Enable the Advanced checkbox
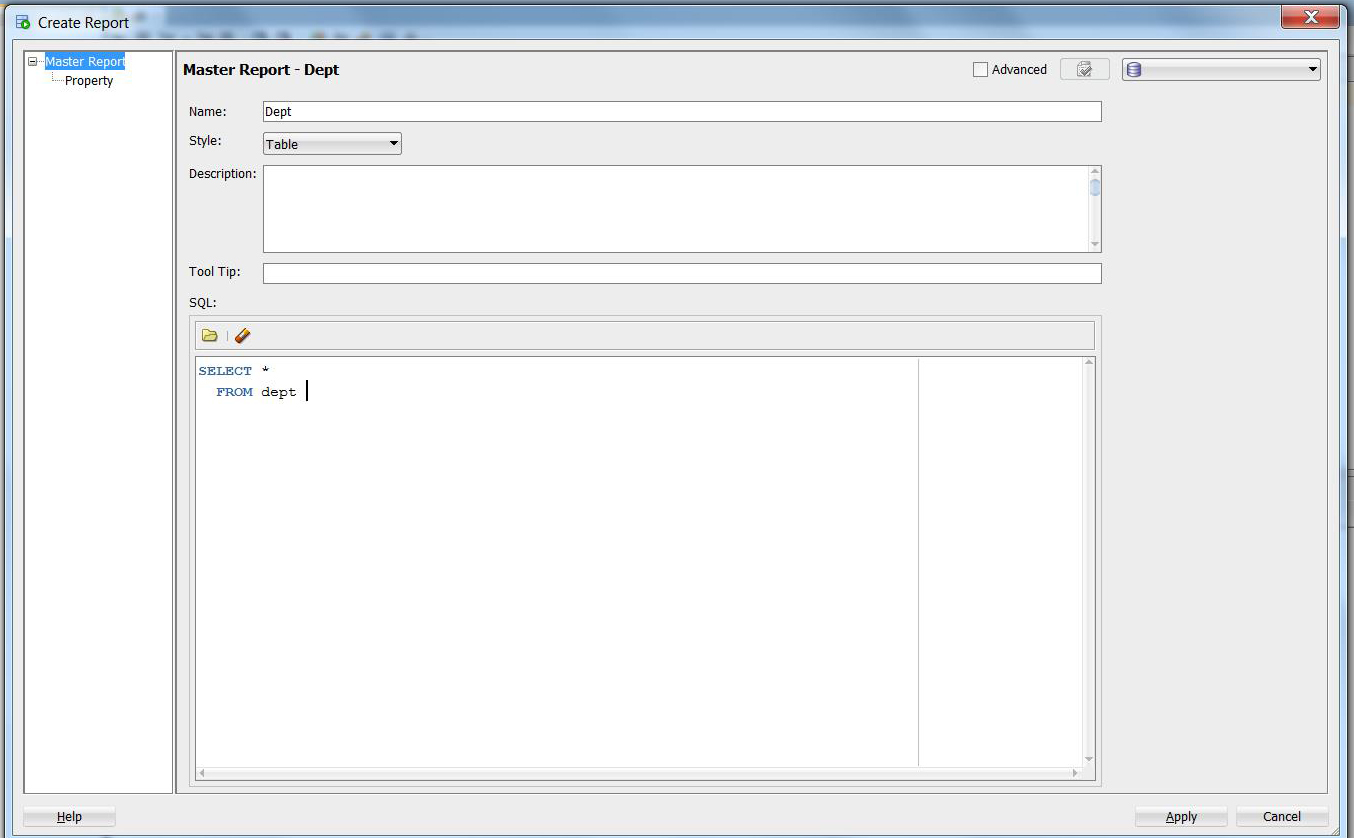Image resolution: width=1354 pixels, height=838 pixels. [x=979, y=69]
